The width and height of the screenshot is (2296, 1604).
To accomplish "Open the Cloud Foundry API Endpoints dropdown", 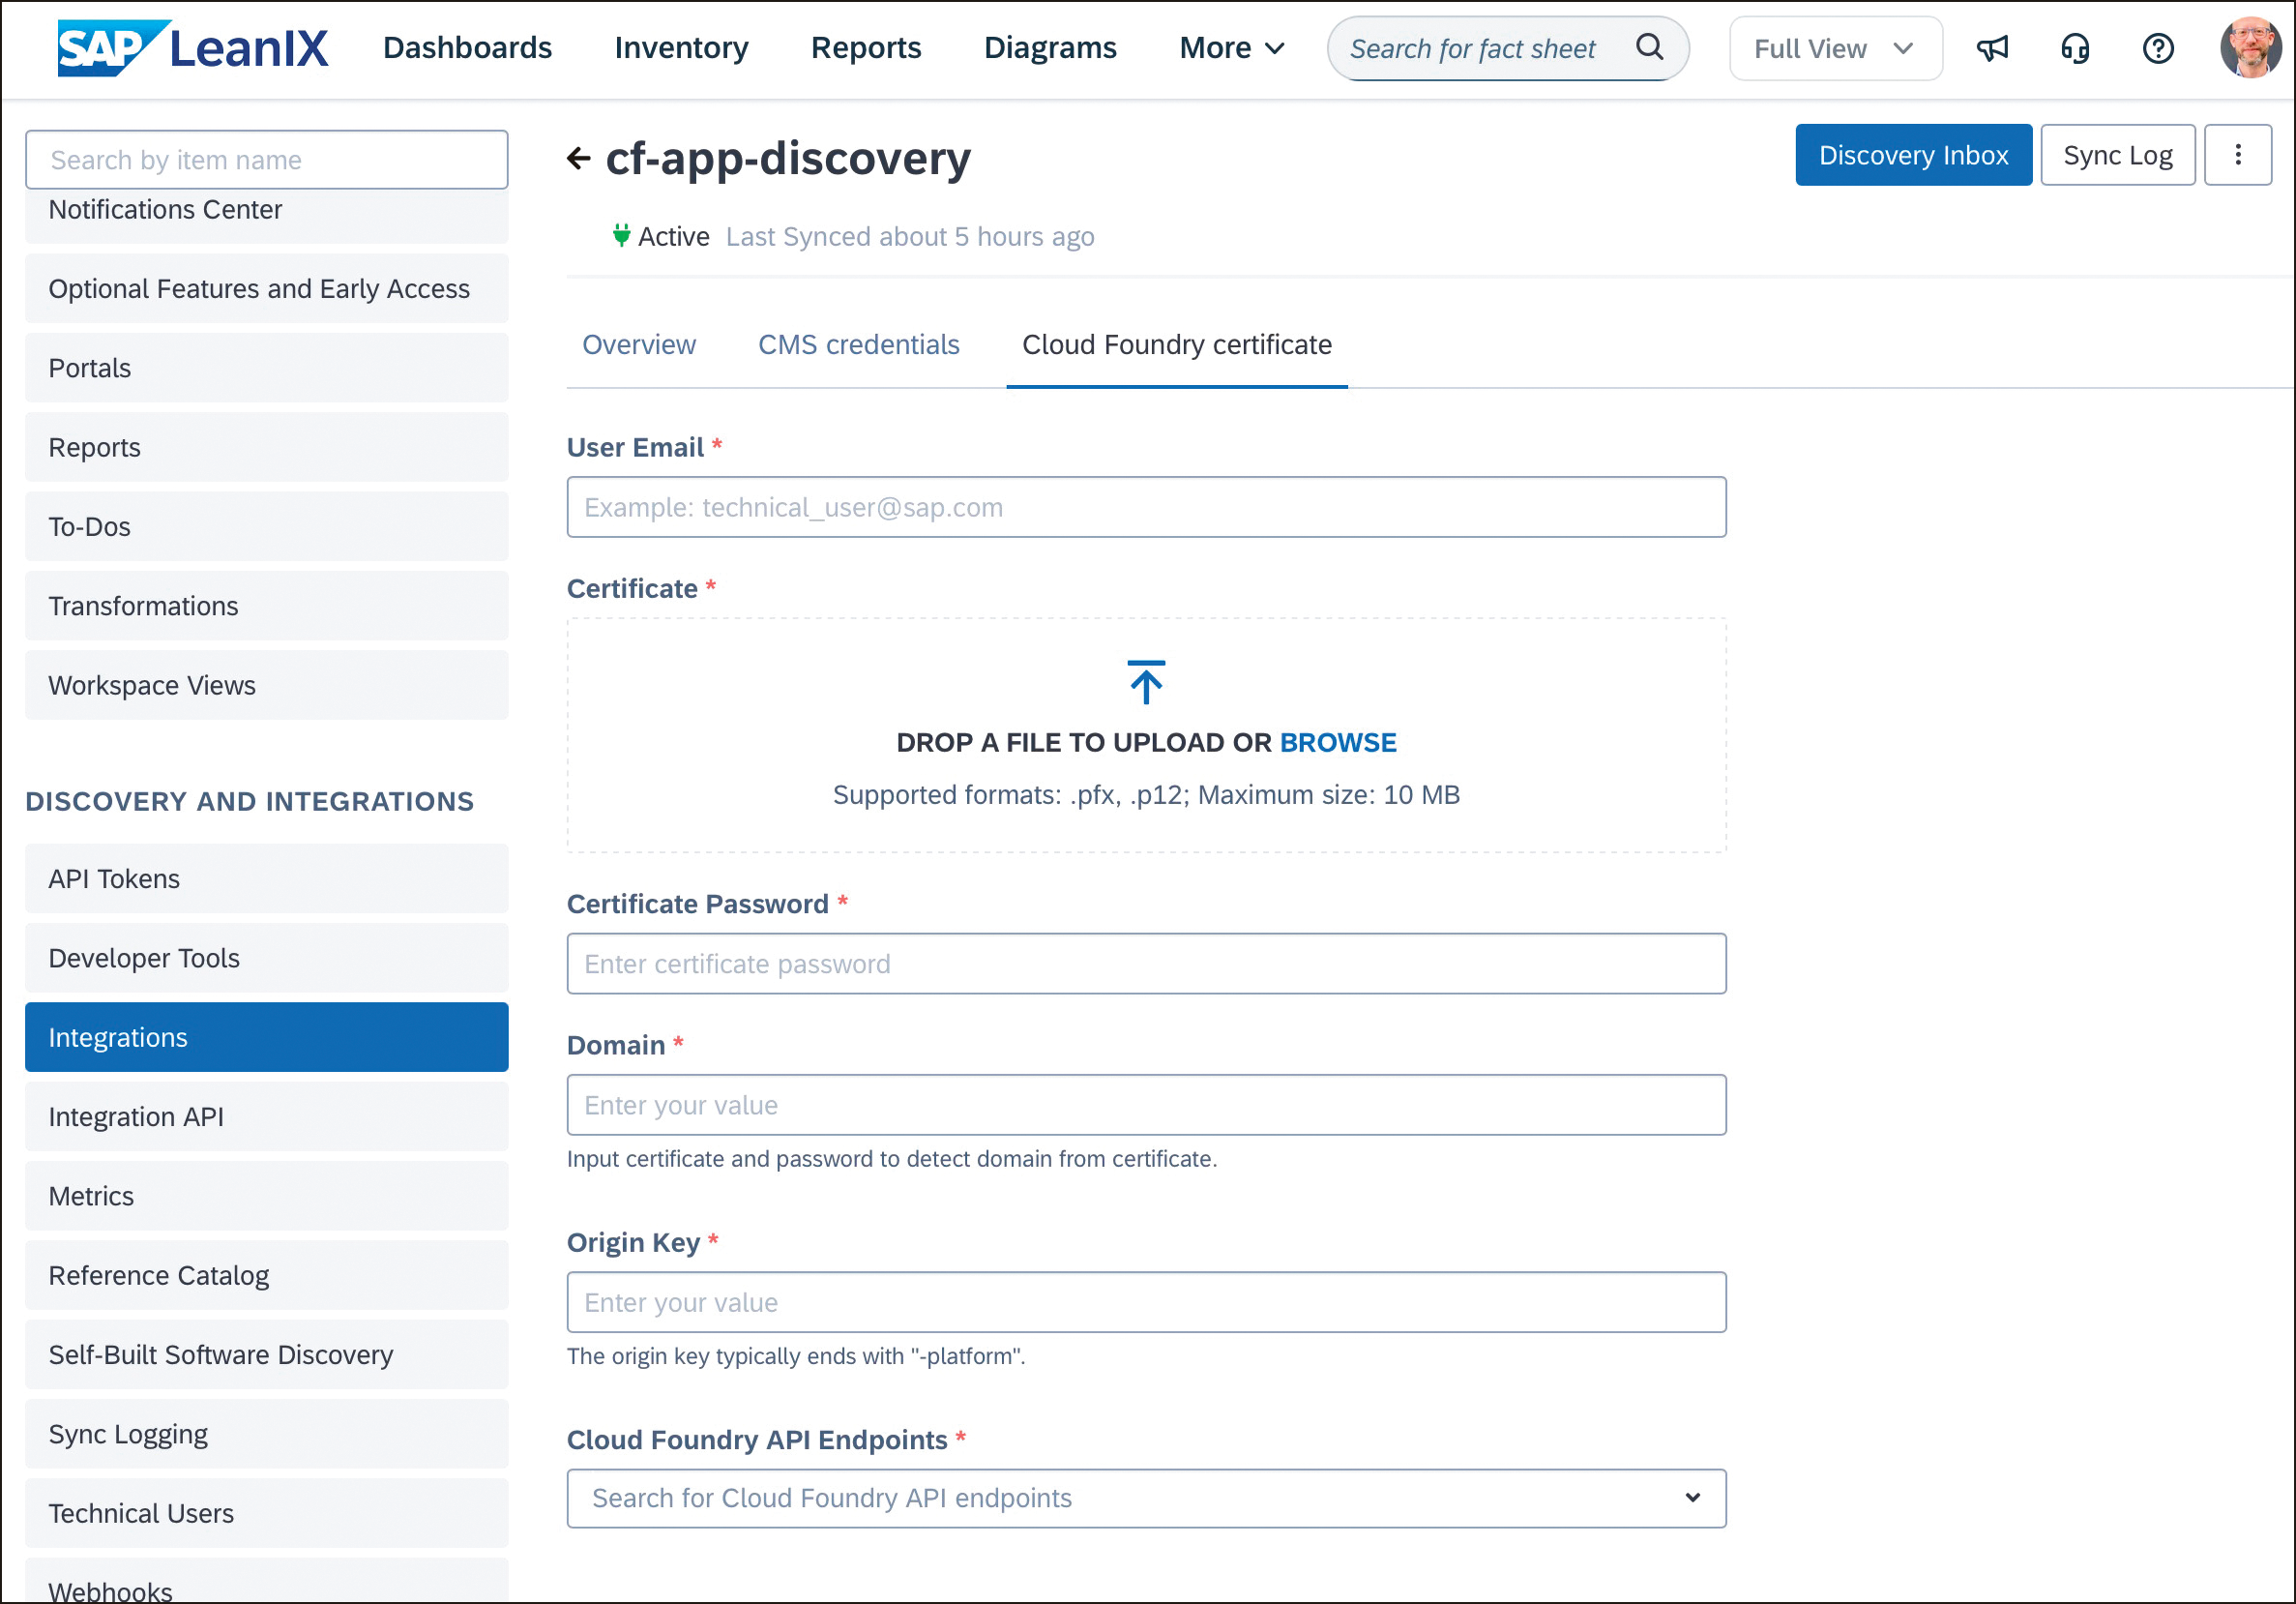I will tap(1146, 1498).
